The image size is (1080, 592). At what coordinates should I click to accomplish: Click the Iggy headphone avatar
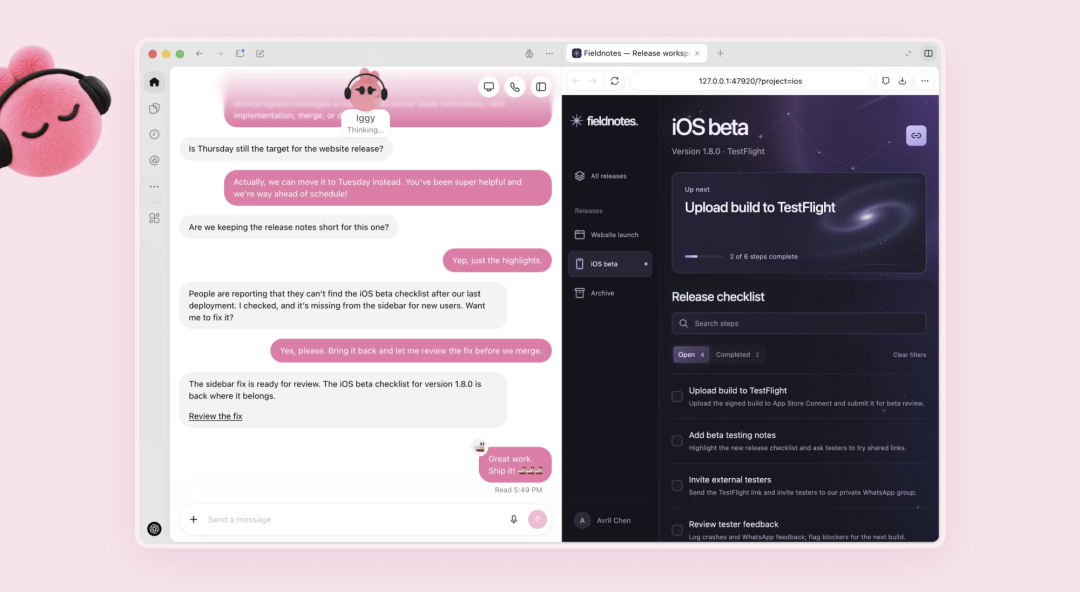click(366, 90)
